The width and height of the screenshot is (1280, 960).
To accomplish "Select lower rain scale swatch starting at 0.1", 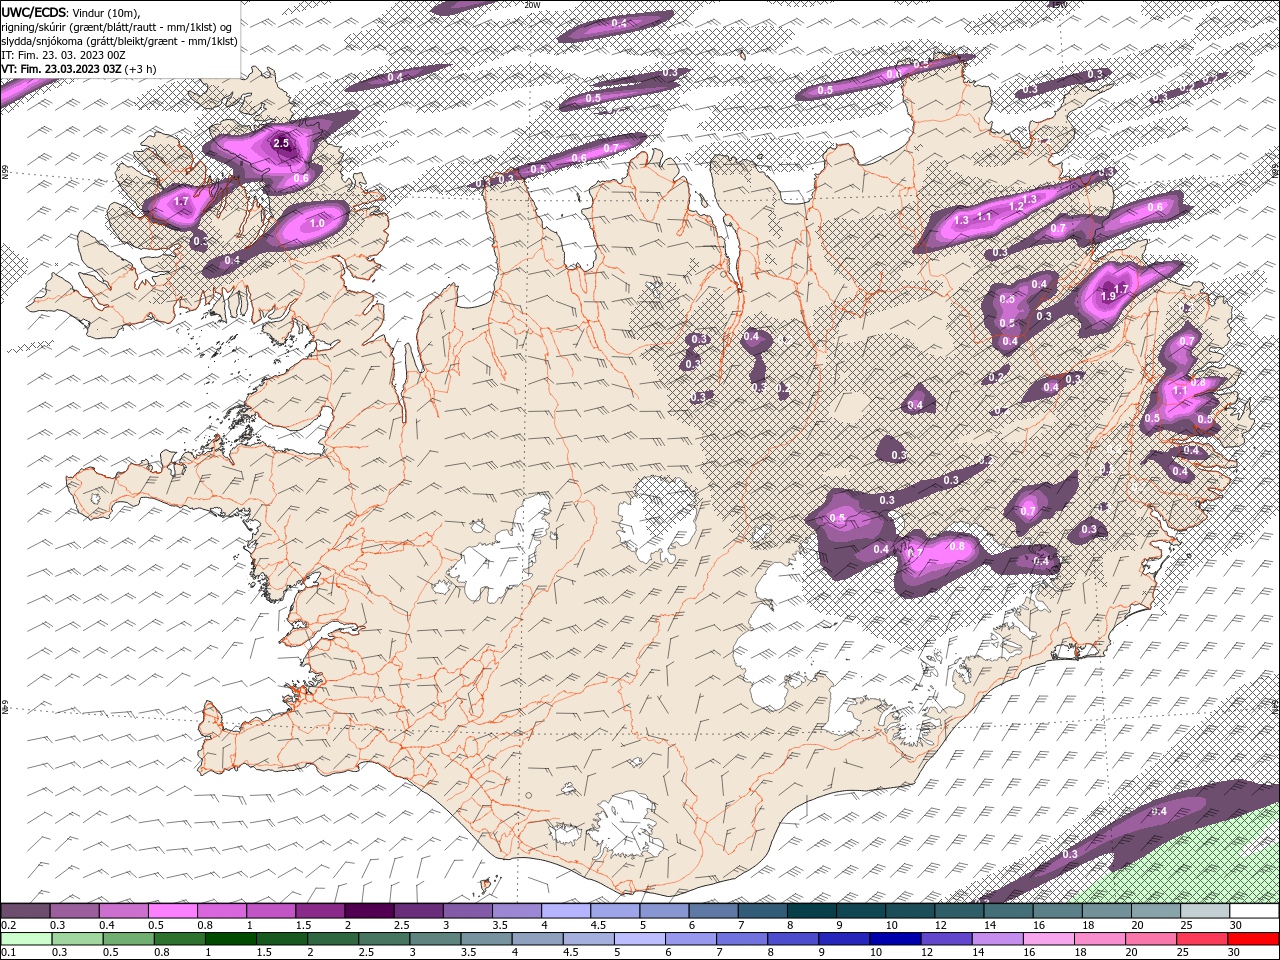I will 25,939.
